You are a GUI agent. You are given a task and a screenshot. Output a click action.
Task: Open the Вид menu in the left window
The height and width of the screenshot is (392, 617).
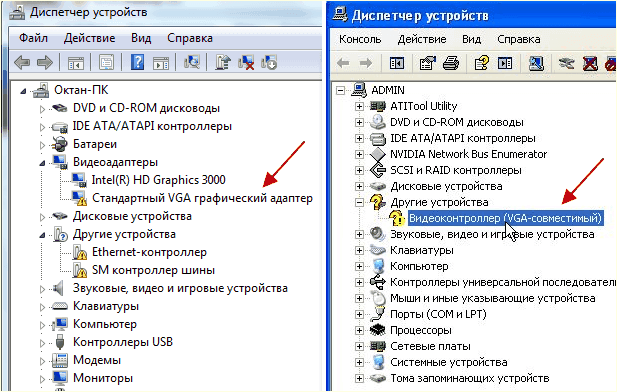(x=141, y=38)
